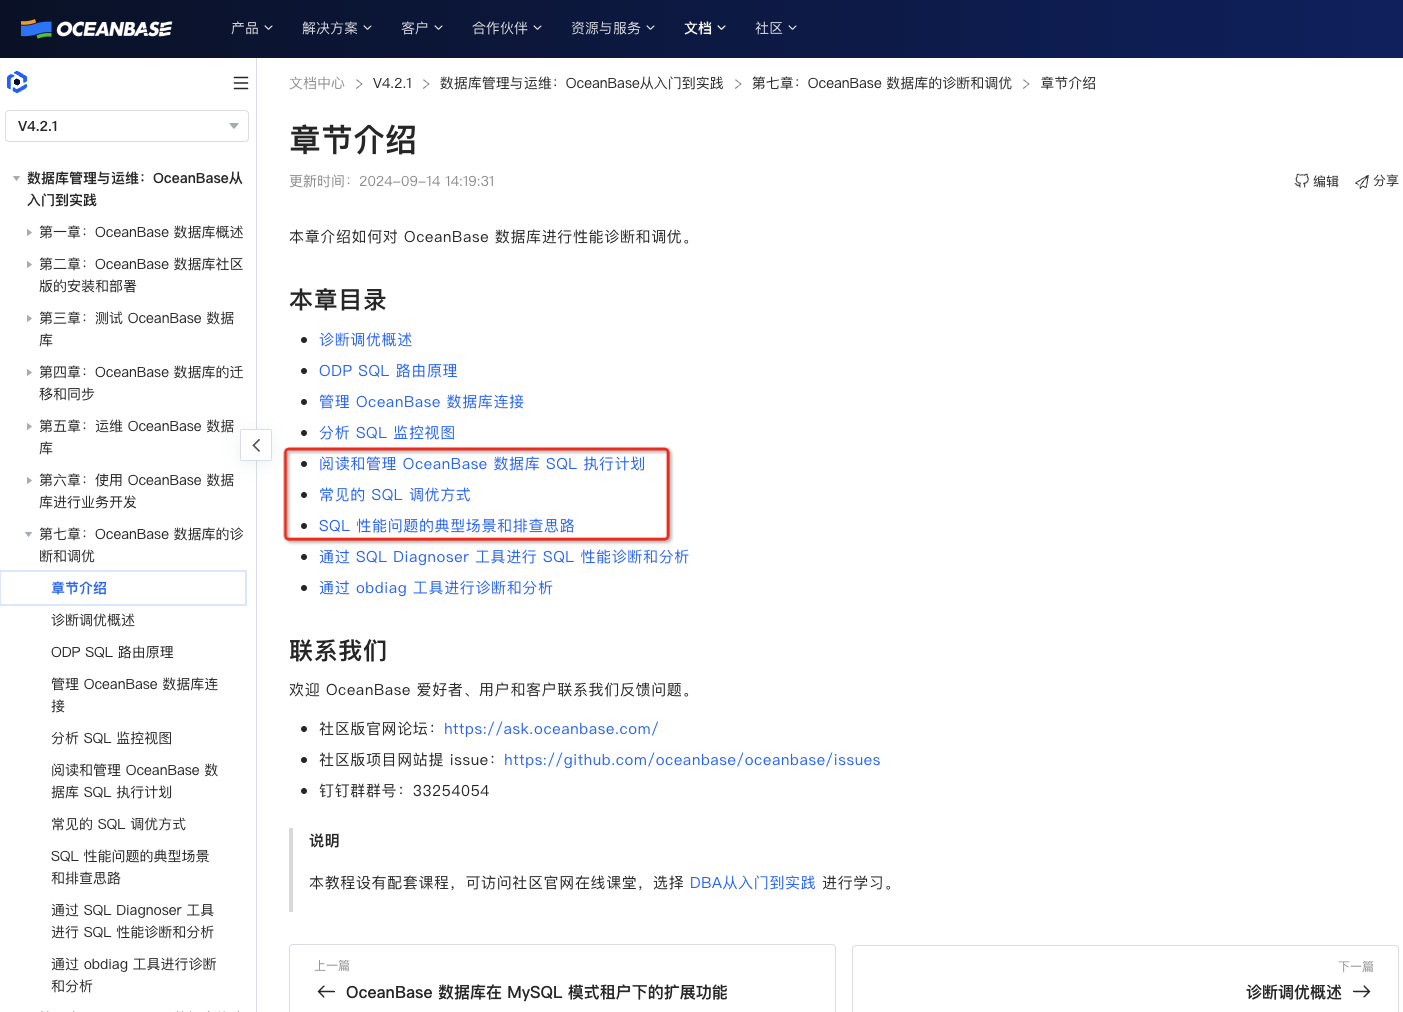Collapse 第七章：OceanBase 数据库的诊断和调优
1403x1012 pixels.
click(x=28, y=533)
